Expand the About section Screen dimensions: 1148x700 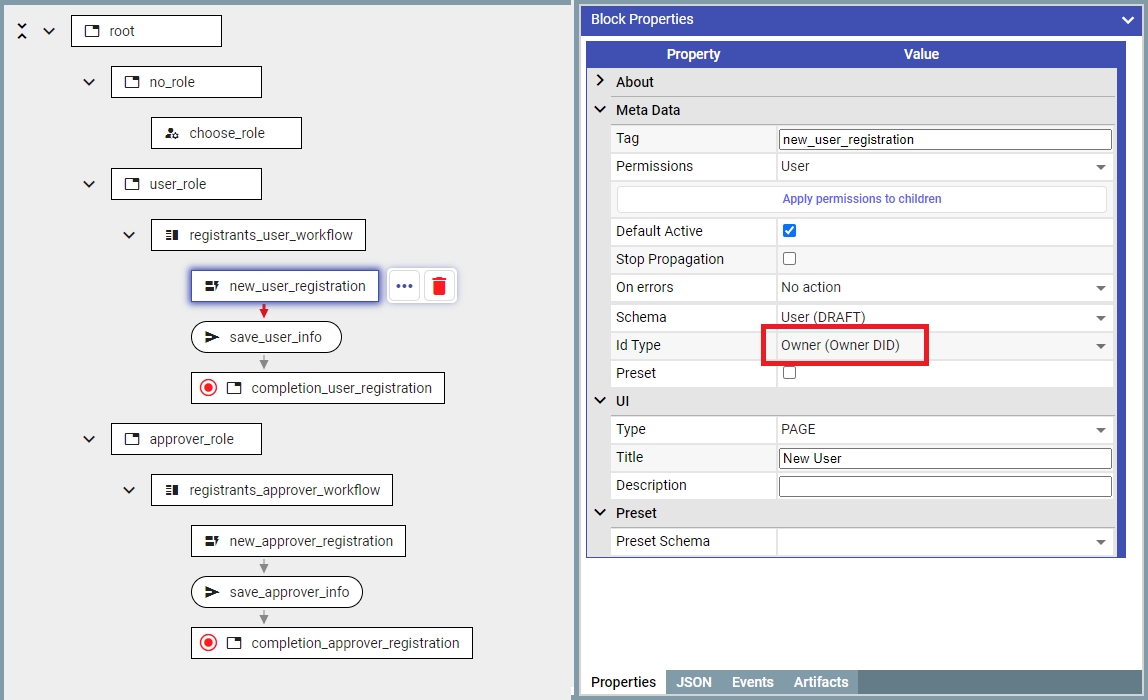point(600,82)
